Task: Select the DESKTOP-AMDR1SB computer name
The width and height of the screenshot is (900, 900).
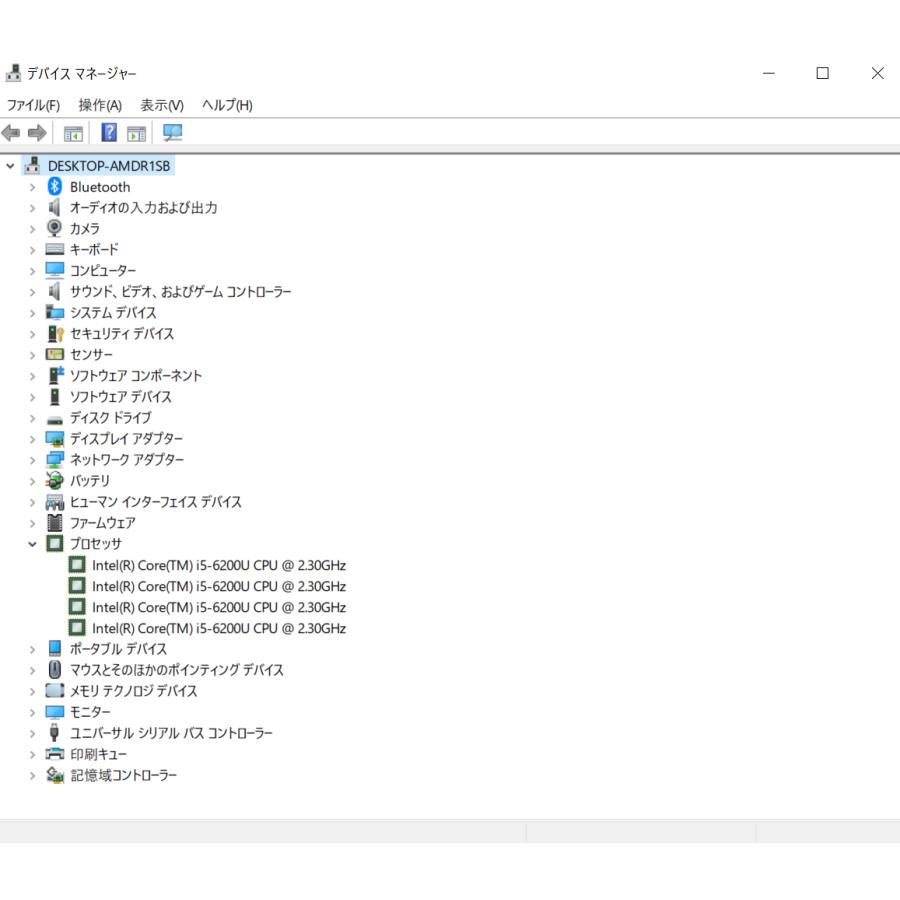Action: click(x=109, y=166)
